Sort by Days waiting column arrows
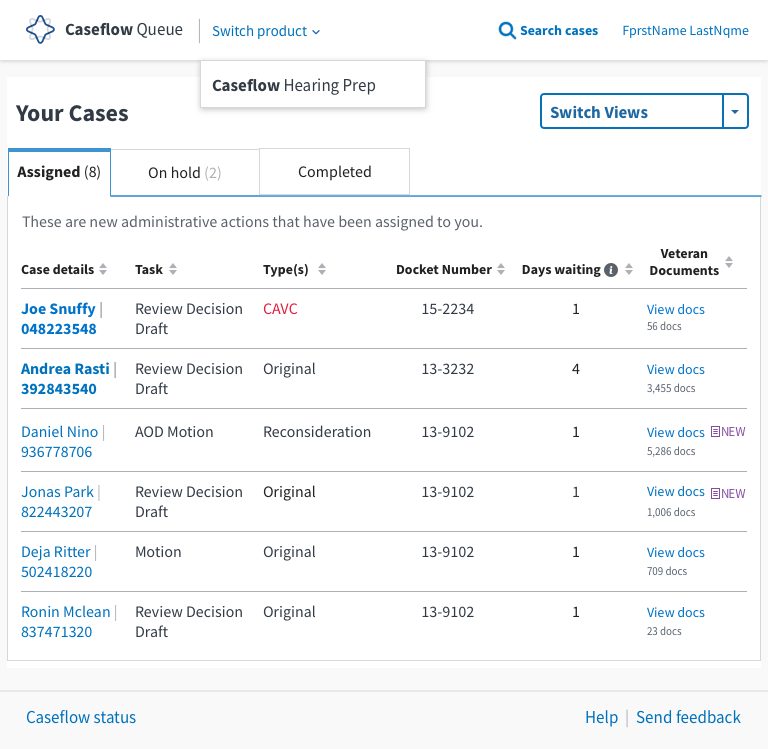Screen dimensions: 768x749 tap(629, 269)
